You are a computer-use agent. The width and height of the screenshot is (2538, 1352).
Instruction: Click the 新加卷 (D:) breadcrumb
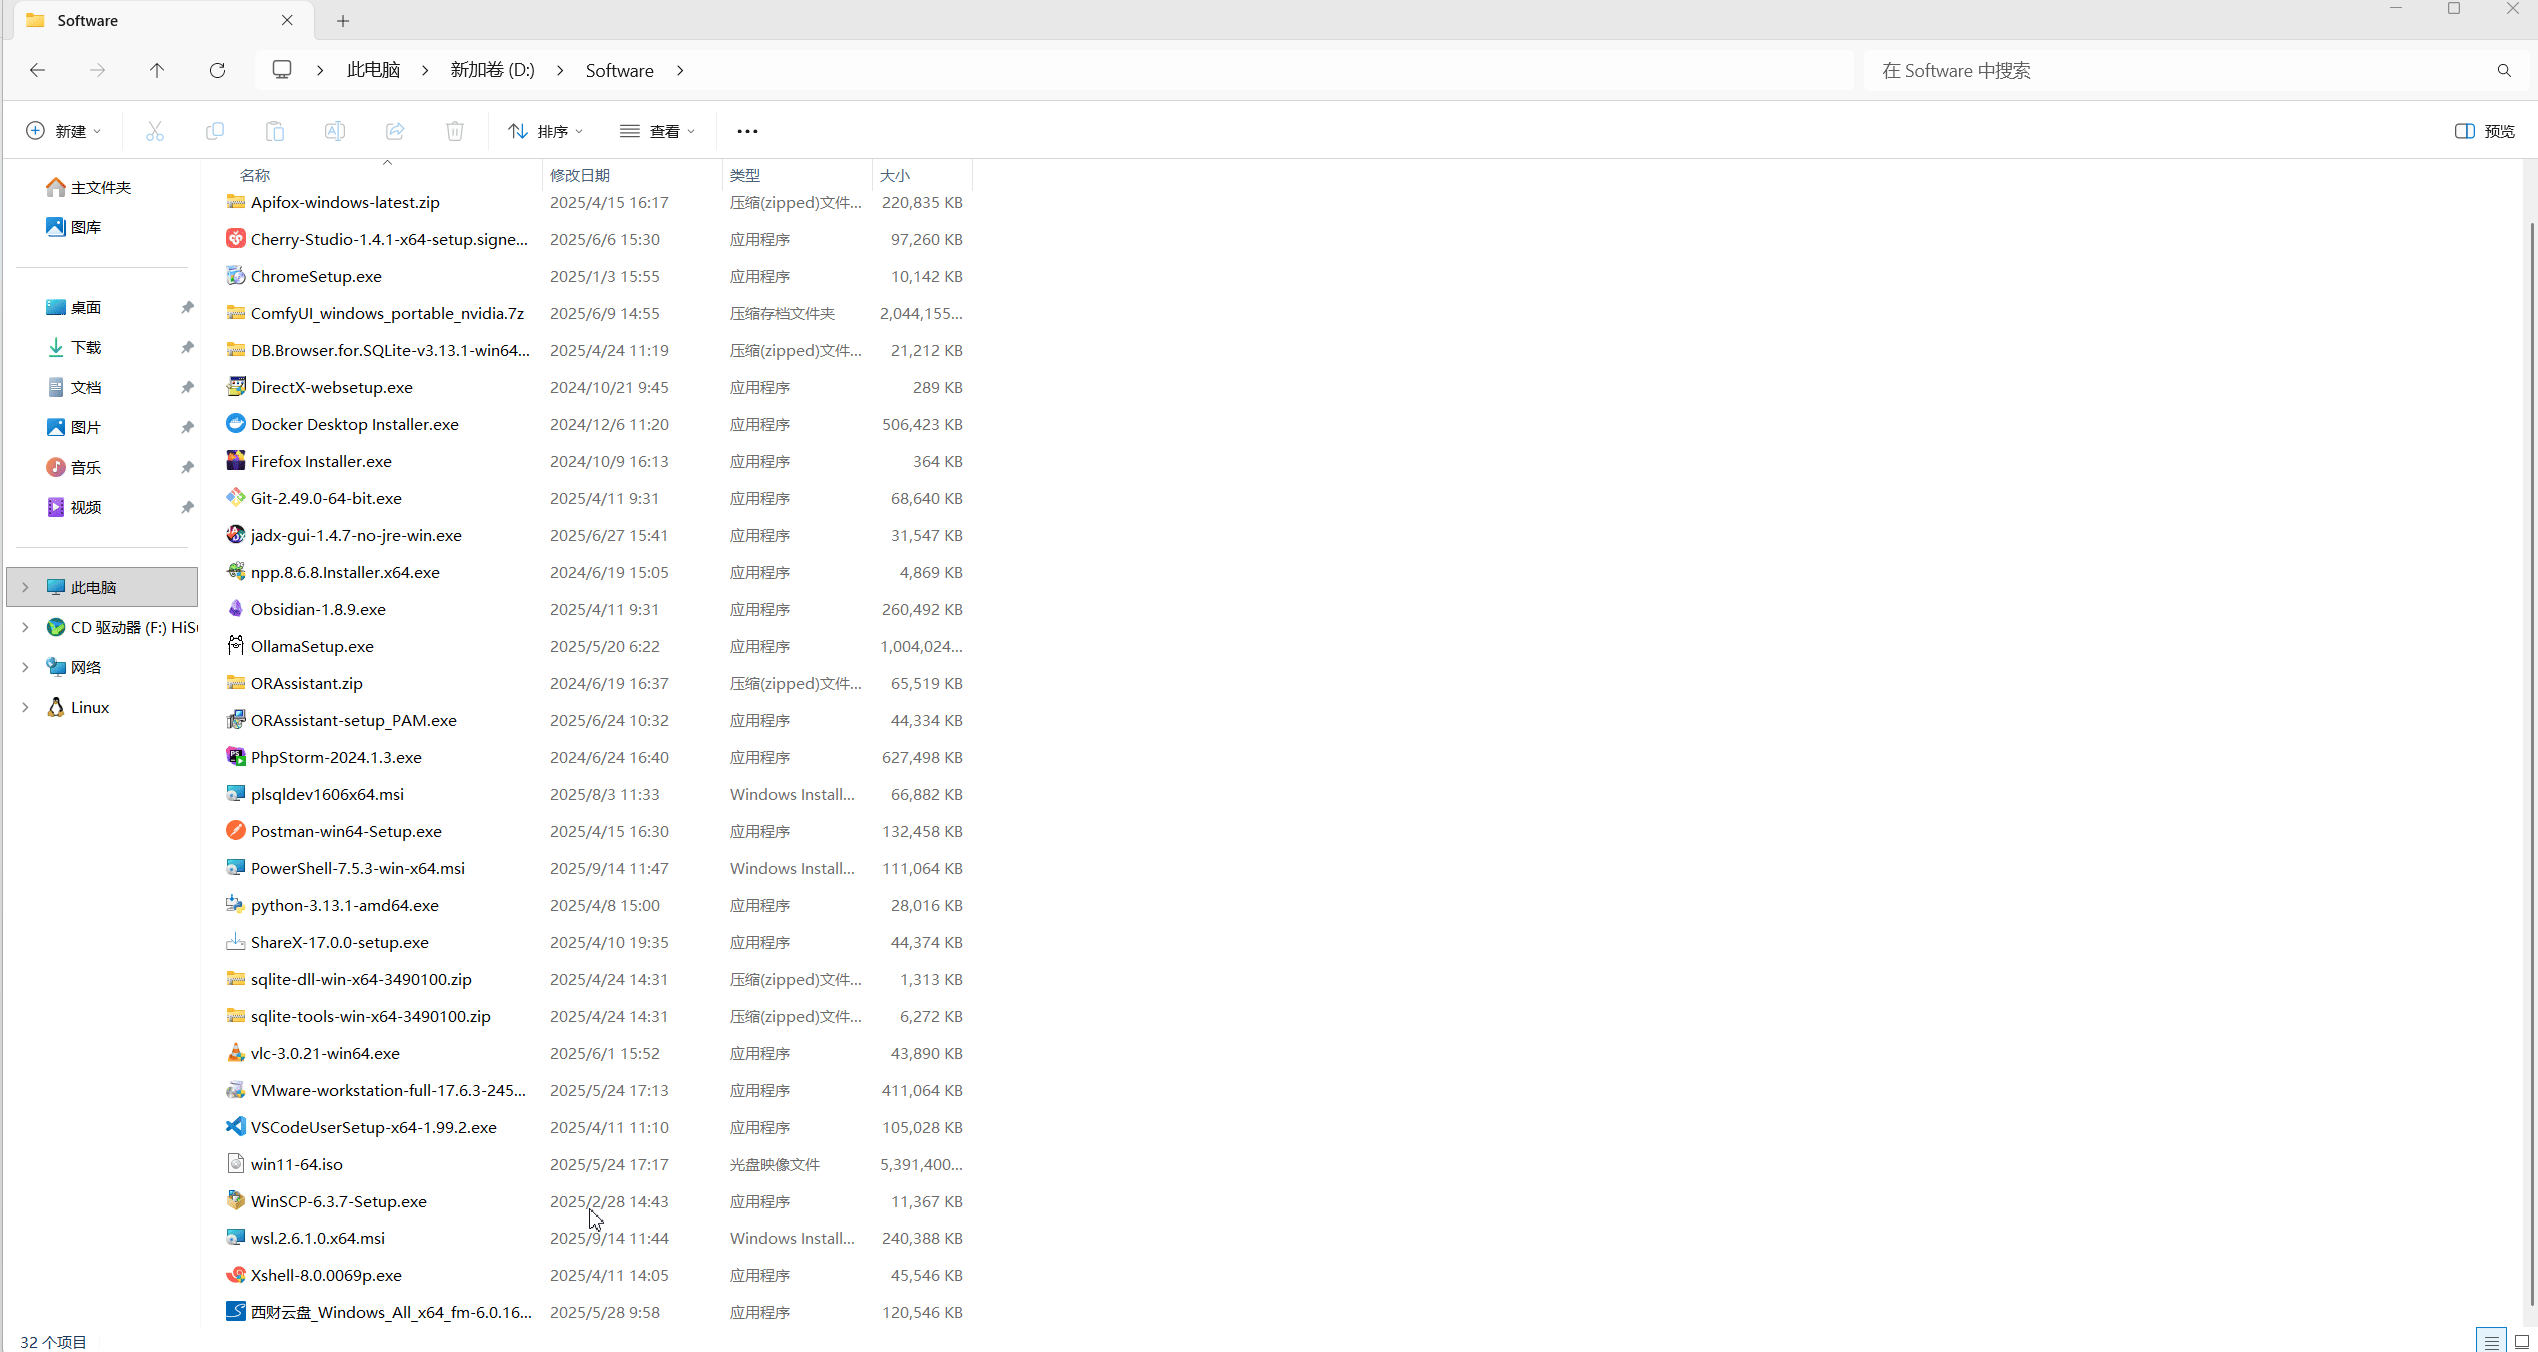tap(492, 70)
